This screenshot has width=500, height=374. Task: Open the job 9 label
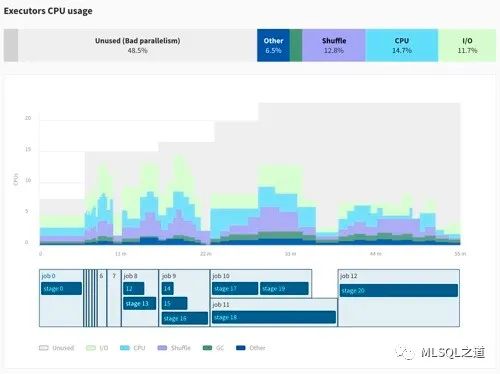tap(169, 276)
